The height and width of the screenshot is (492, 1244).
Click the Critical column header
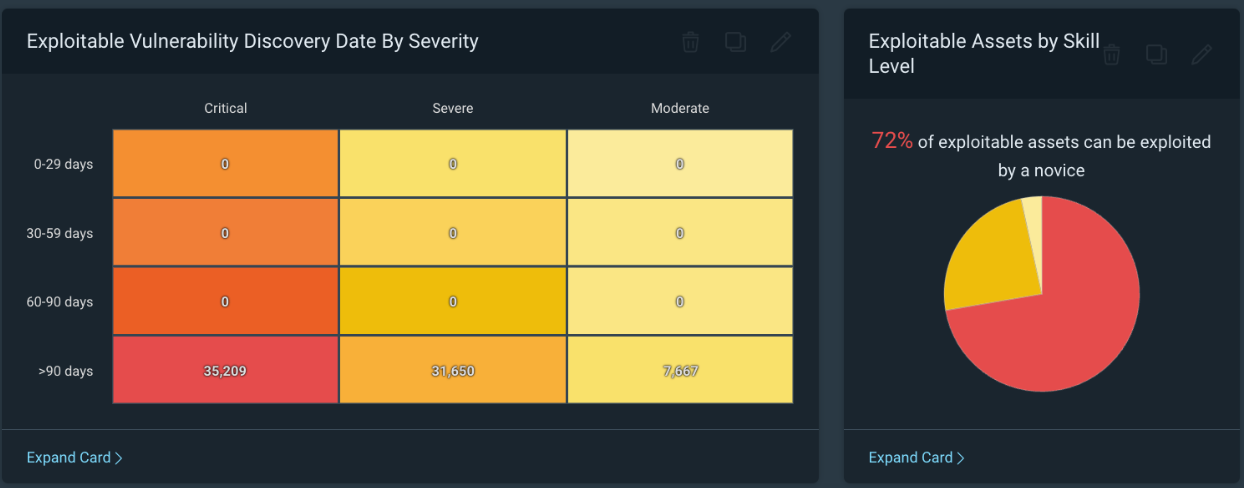(225, 108)
